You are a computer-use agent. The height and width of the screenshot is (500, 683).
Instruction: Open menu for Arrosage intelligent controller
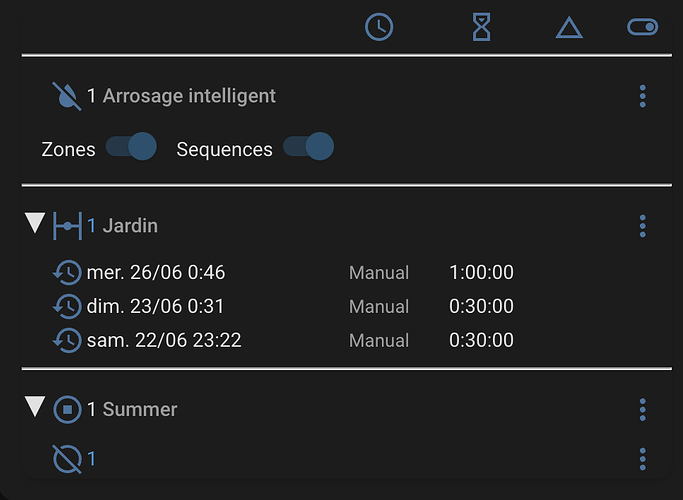point(642,96)
